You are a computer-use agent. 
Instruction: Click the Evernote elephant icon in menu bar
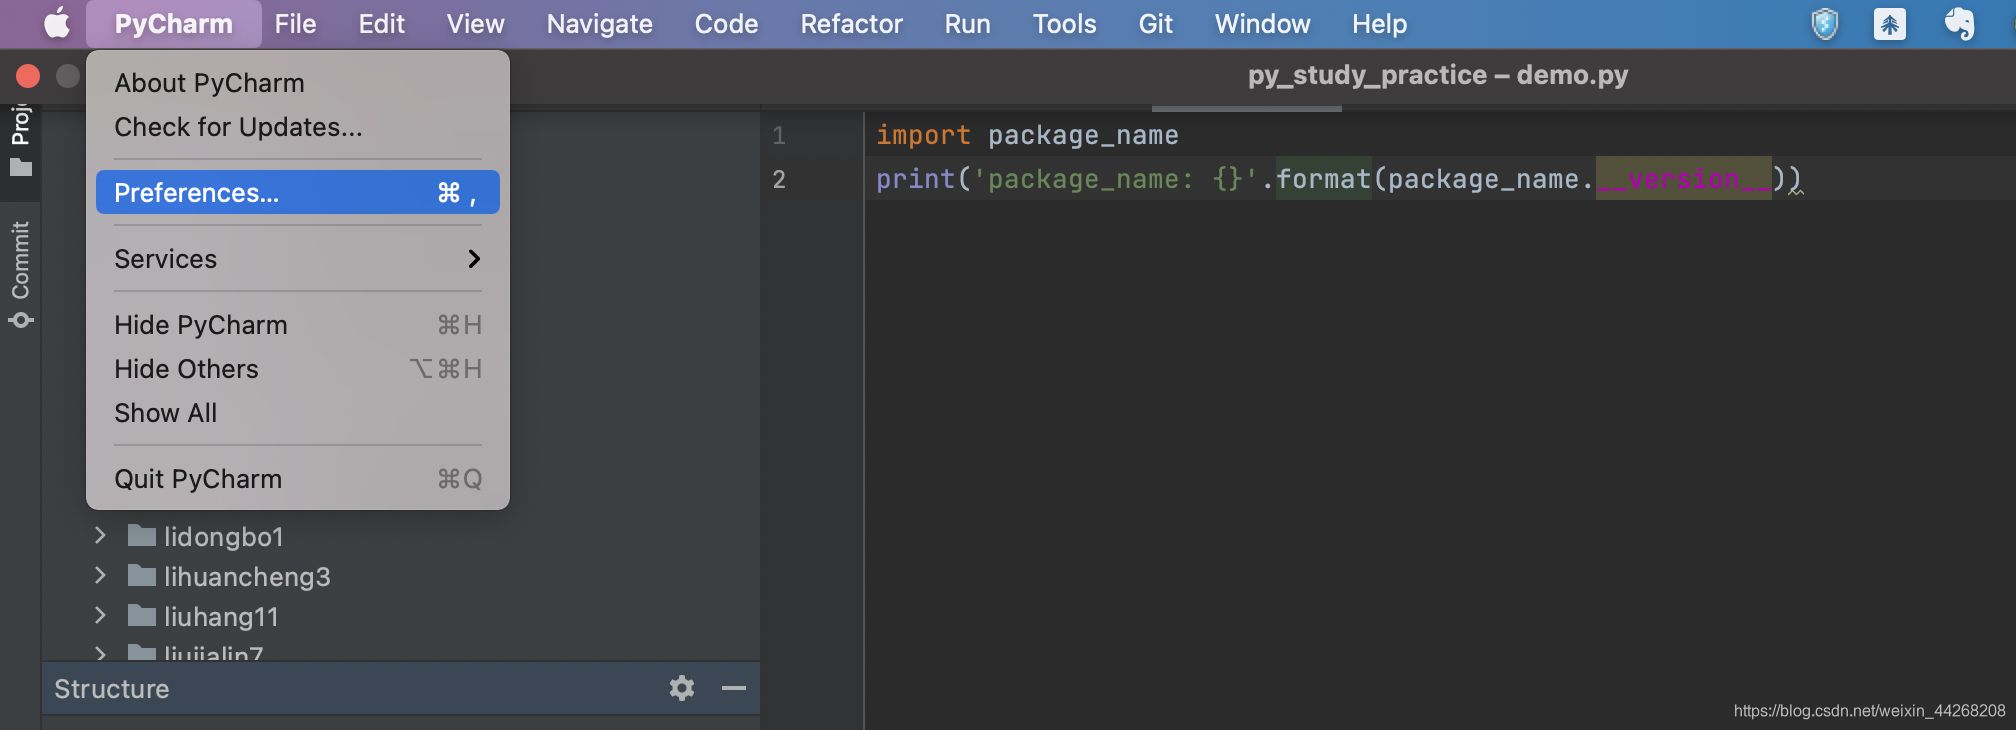[1959, 24]
